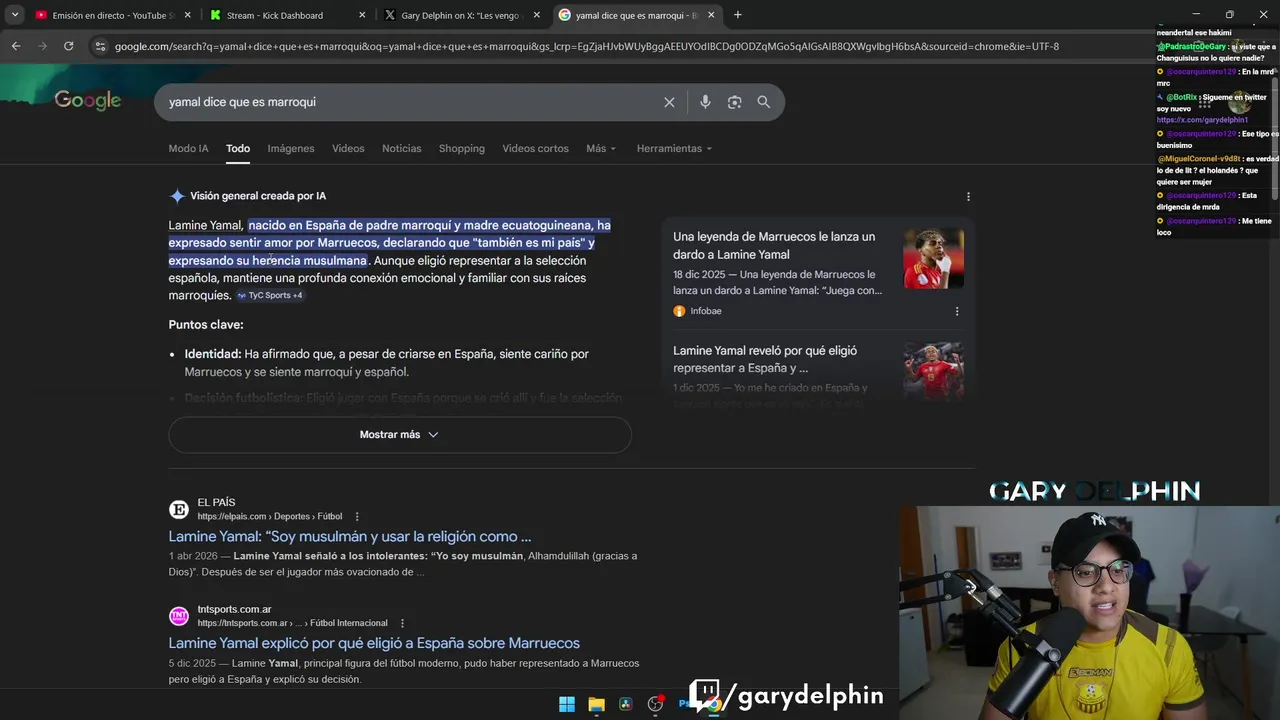
Task: Expand the Más dropdown
Action: (601, 148)
